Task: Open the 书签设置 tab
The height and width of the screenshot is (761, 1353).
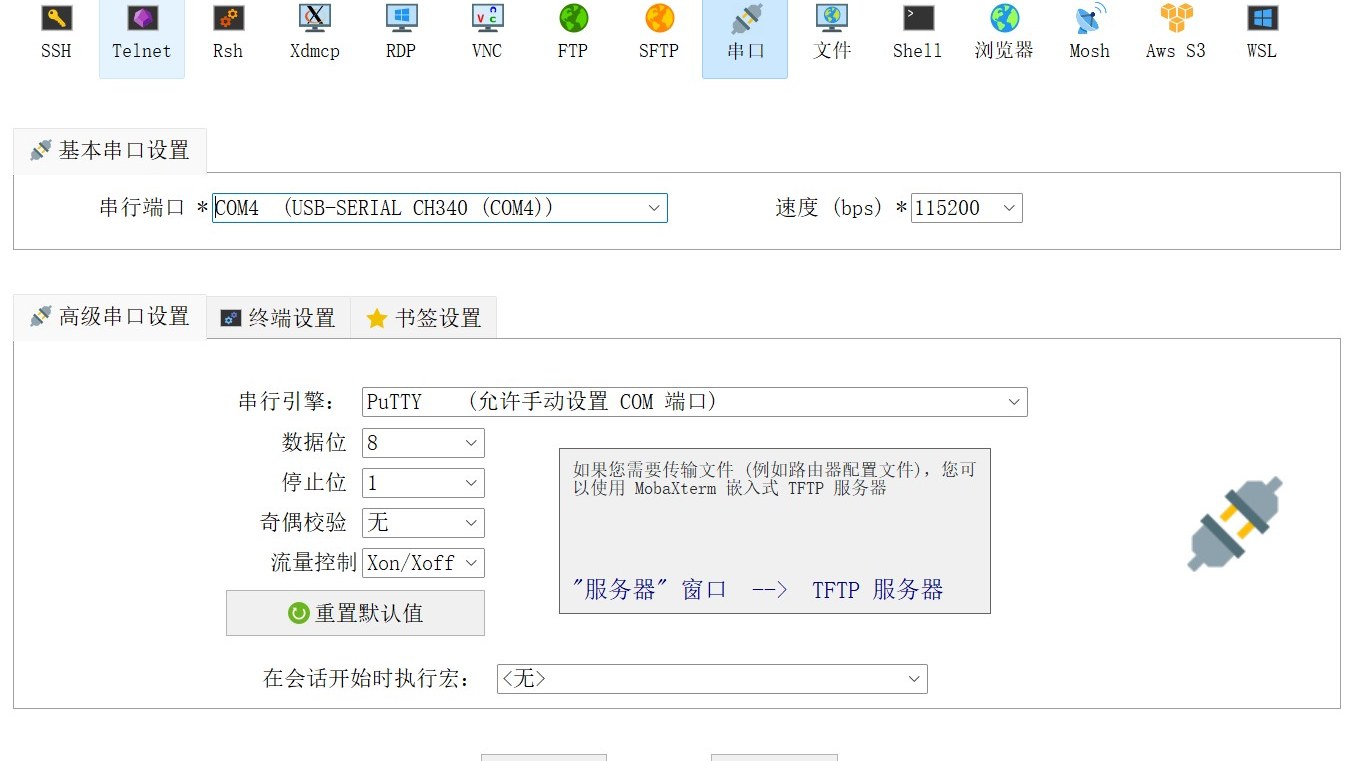Action: (424, 318)
